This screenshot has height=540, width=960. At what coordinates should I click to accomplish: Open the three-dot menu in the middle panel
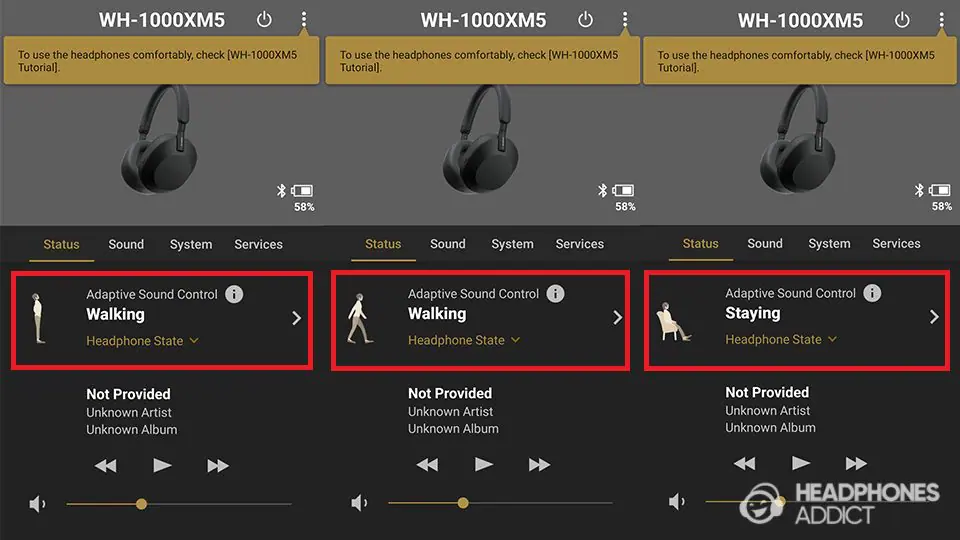tap(624, 20)
